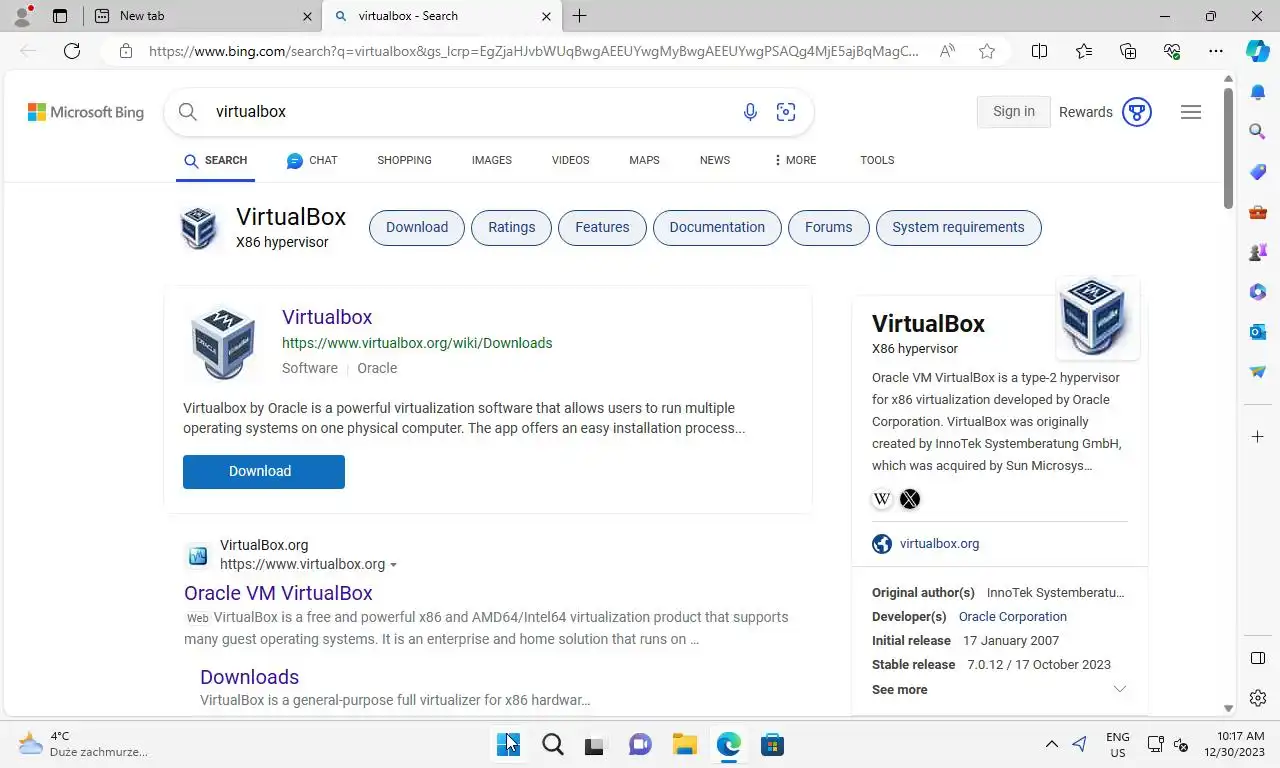
Task: Open Microsoft Store from taskbar
Action: click(x=772, y=745)
